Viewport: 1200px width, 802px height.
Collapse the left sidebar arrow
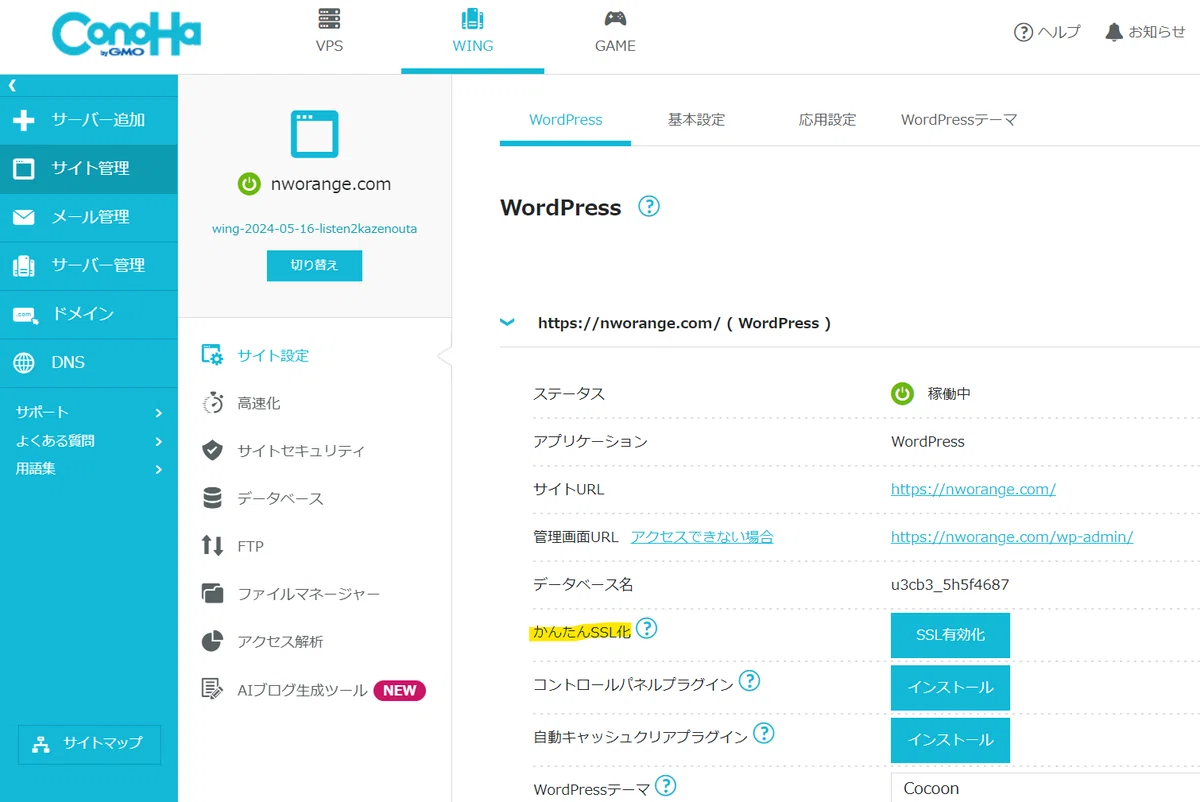click(x=12, y=85)
